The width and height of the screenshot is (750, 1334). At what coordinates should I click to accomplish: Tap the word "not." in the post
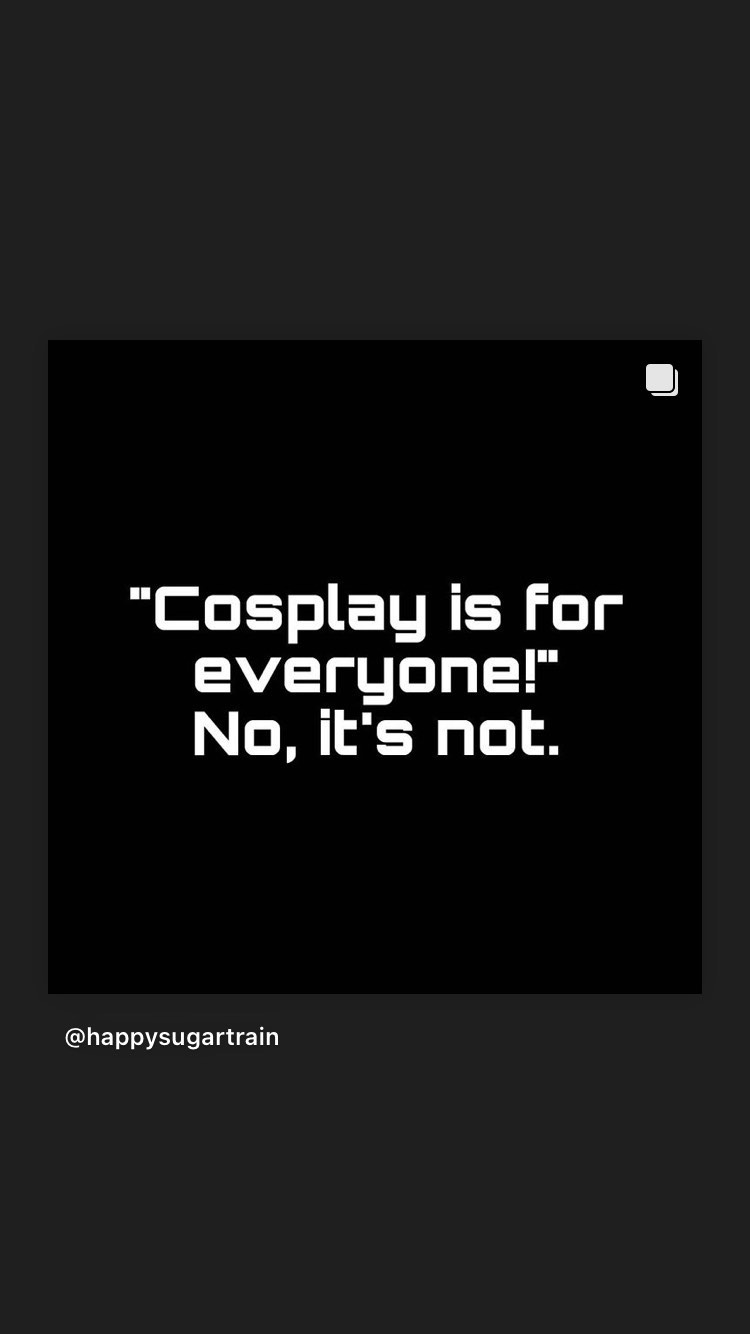click(x=498, y=735)
